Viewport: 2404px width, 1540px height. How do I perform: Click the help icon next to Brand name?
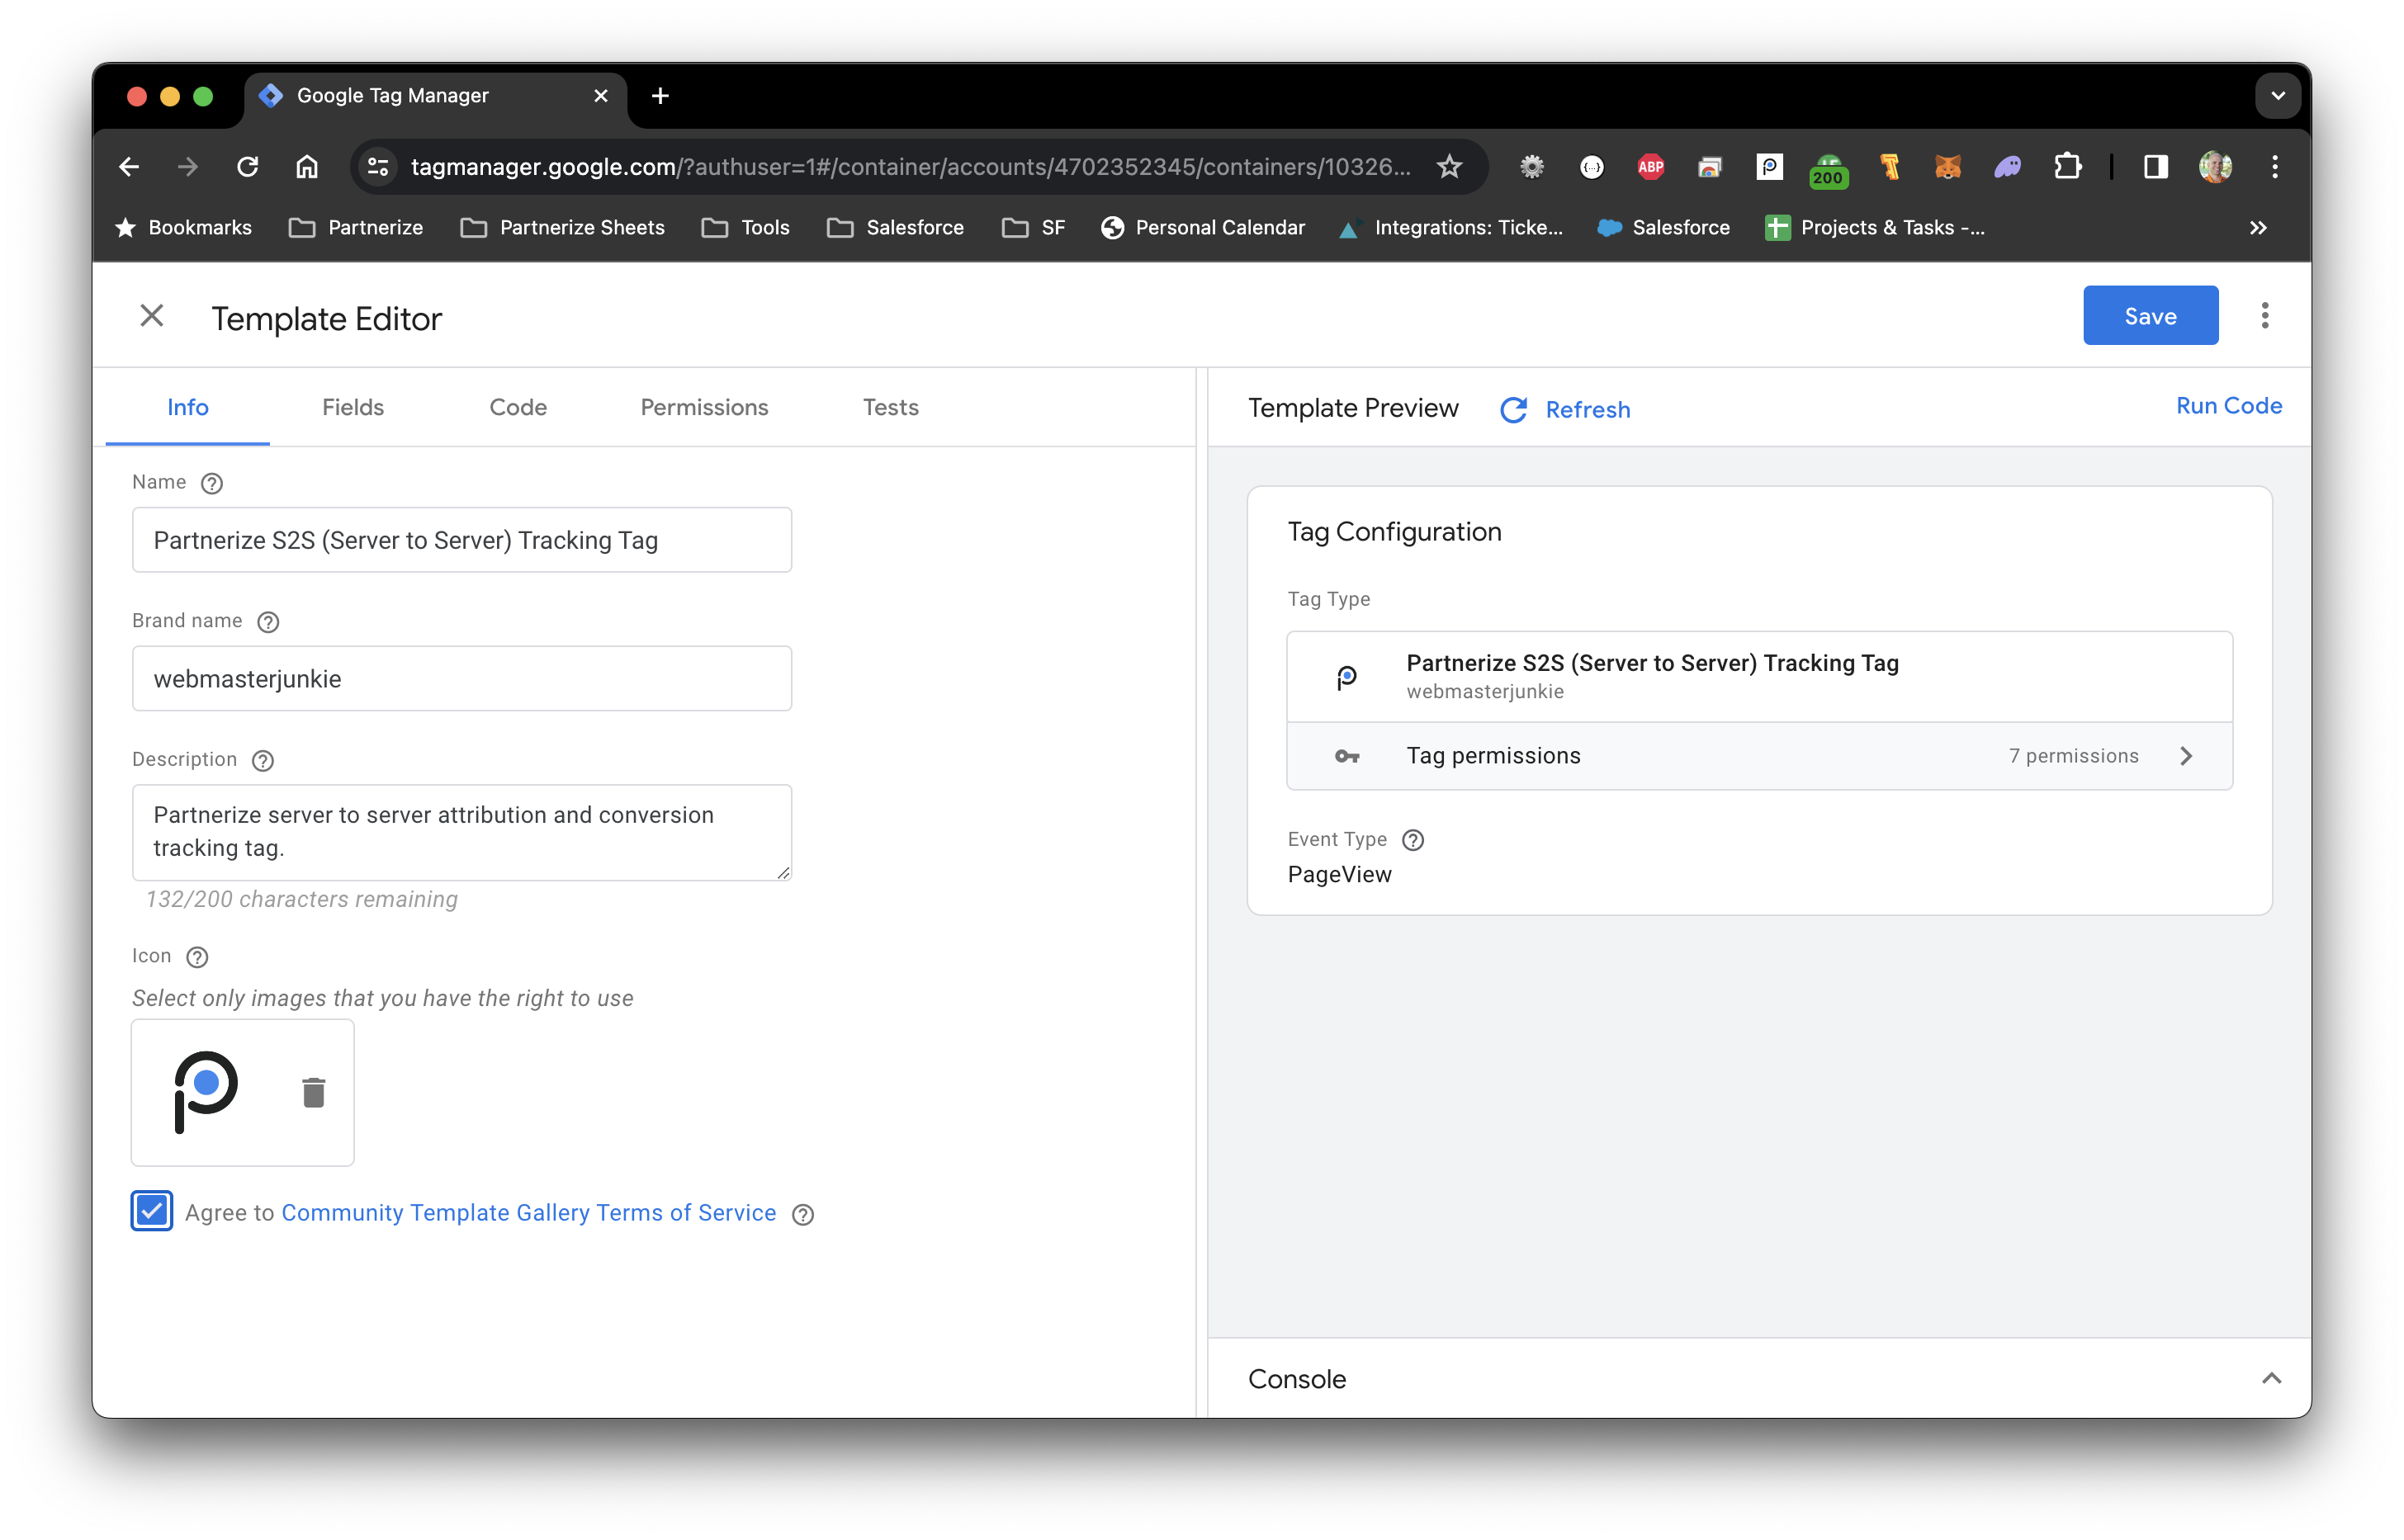(x=268, y=622)
